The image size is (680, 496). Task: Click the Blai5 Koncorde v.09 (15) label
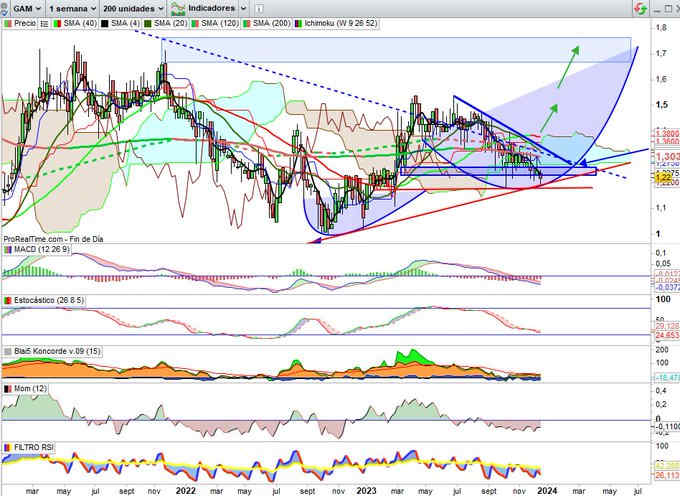click(57, 351)
